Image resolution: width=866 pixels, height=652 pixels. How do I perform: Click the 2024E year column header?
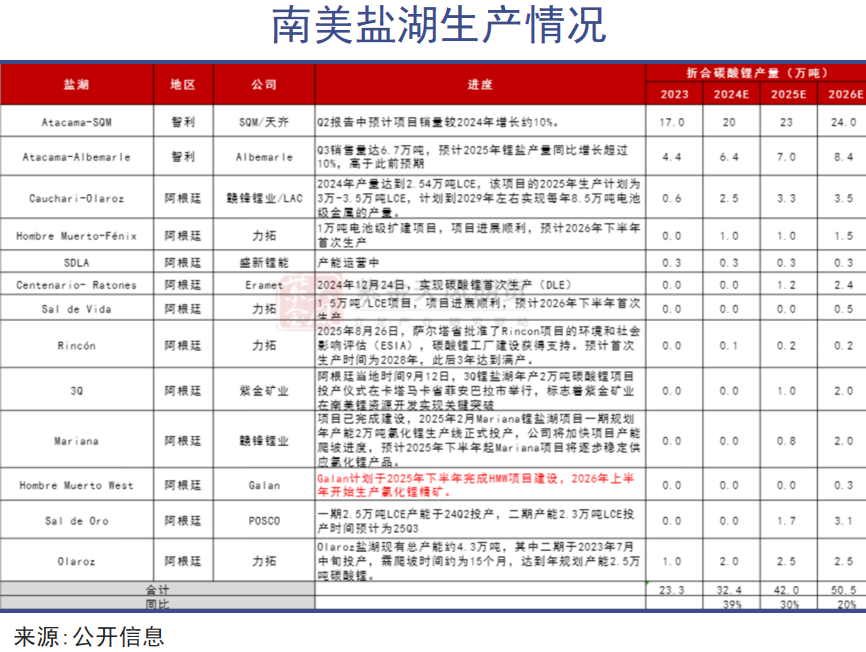[x=732, y=95]
